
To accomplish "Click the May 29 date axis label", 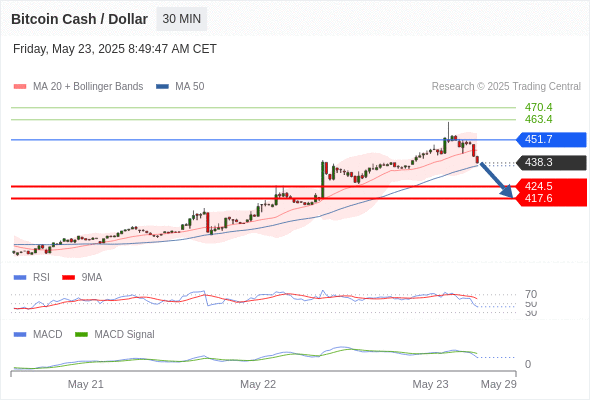I will click(499, 384).
